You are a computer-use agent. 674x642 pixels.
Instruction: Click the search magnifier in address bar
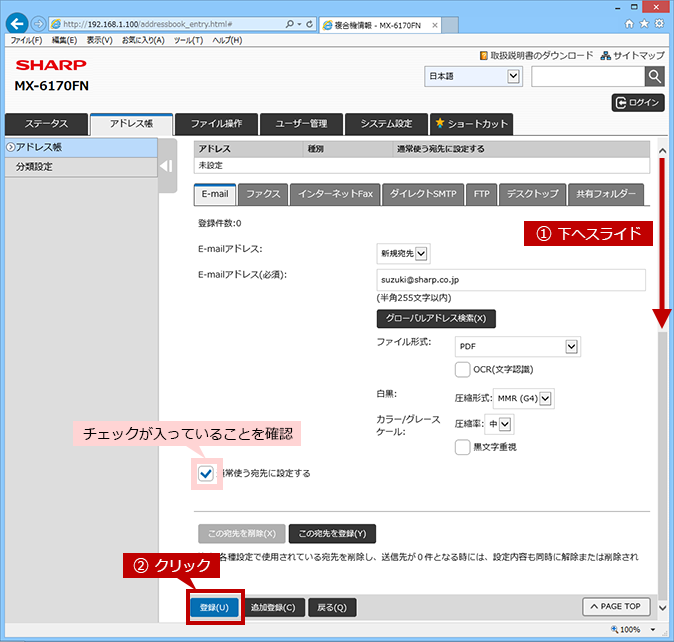290,24
